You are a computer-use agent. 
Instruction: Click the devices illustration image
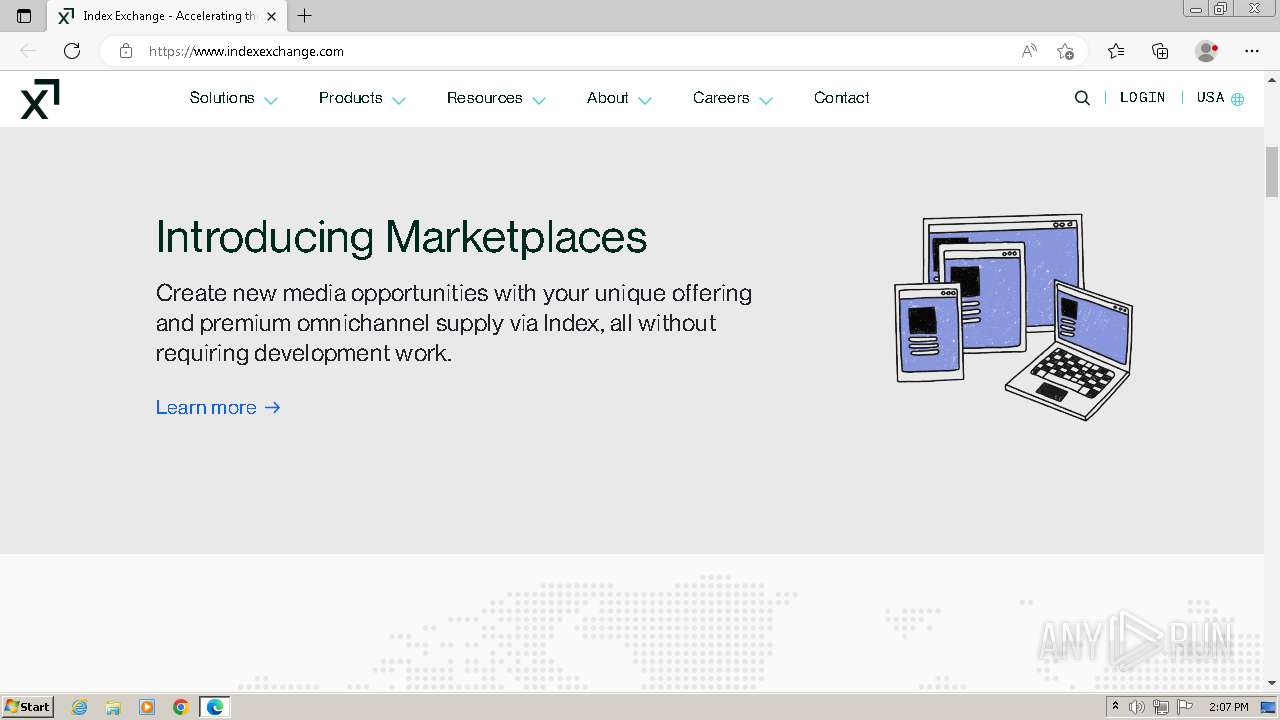pos(1013,316)
